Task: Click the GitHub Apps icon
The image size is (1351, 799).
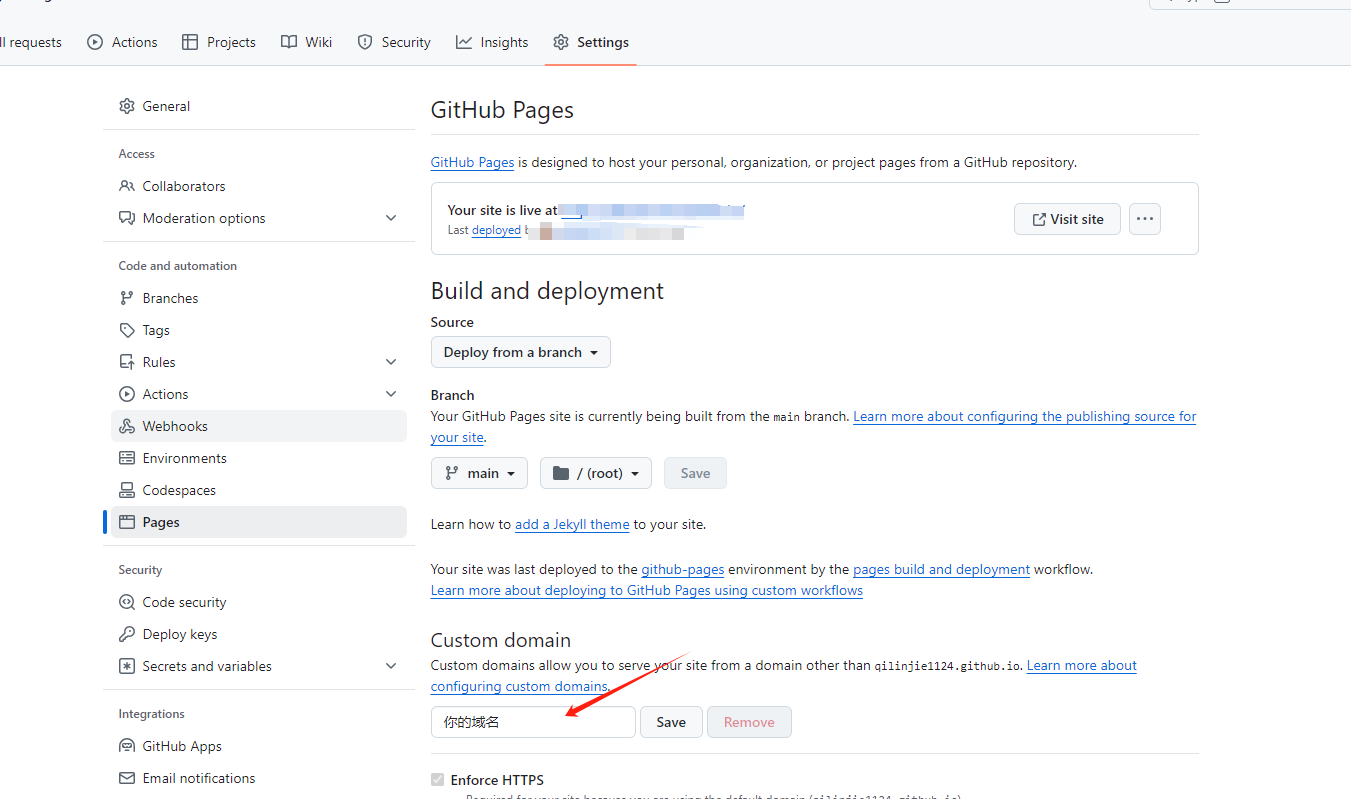Action: tap(127, 746)
